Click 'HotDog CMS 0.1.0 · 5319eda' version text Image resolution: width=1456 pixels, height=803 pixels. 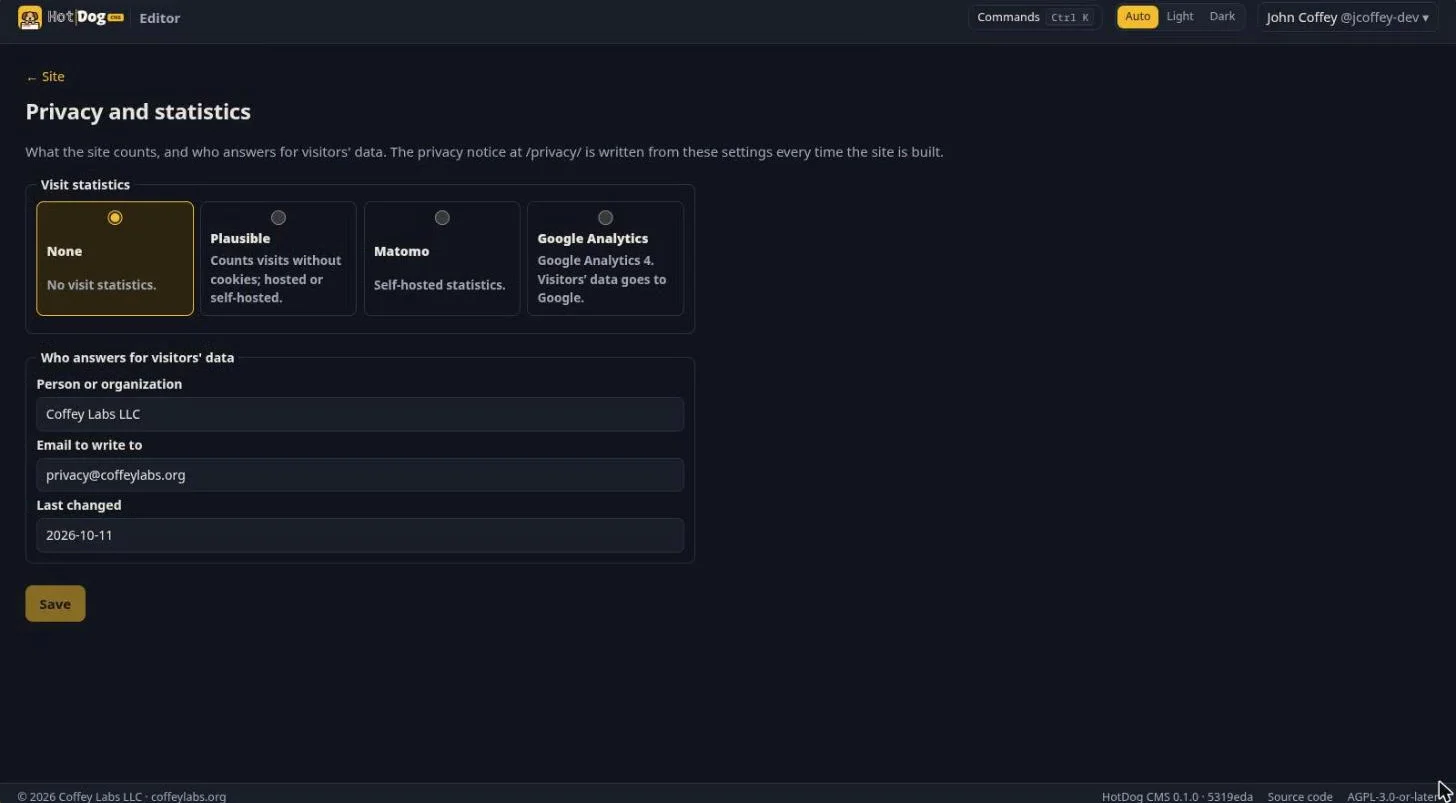pos(1177,796)
